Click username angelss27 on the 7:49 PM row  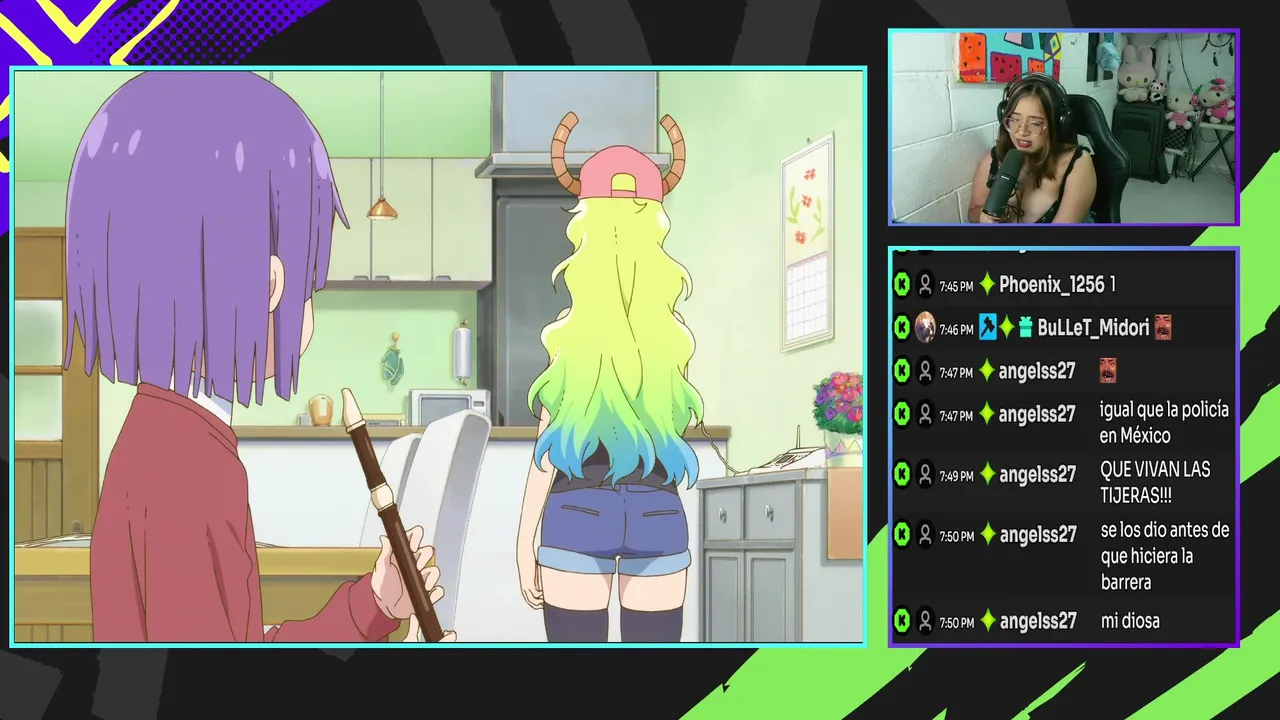point(1037,474)
